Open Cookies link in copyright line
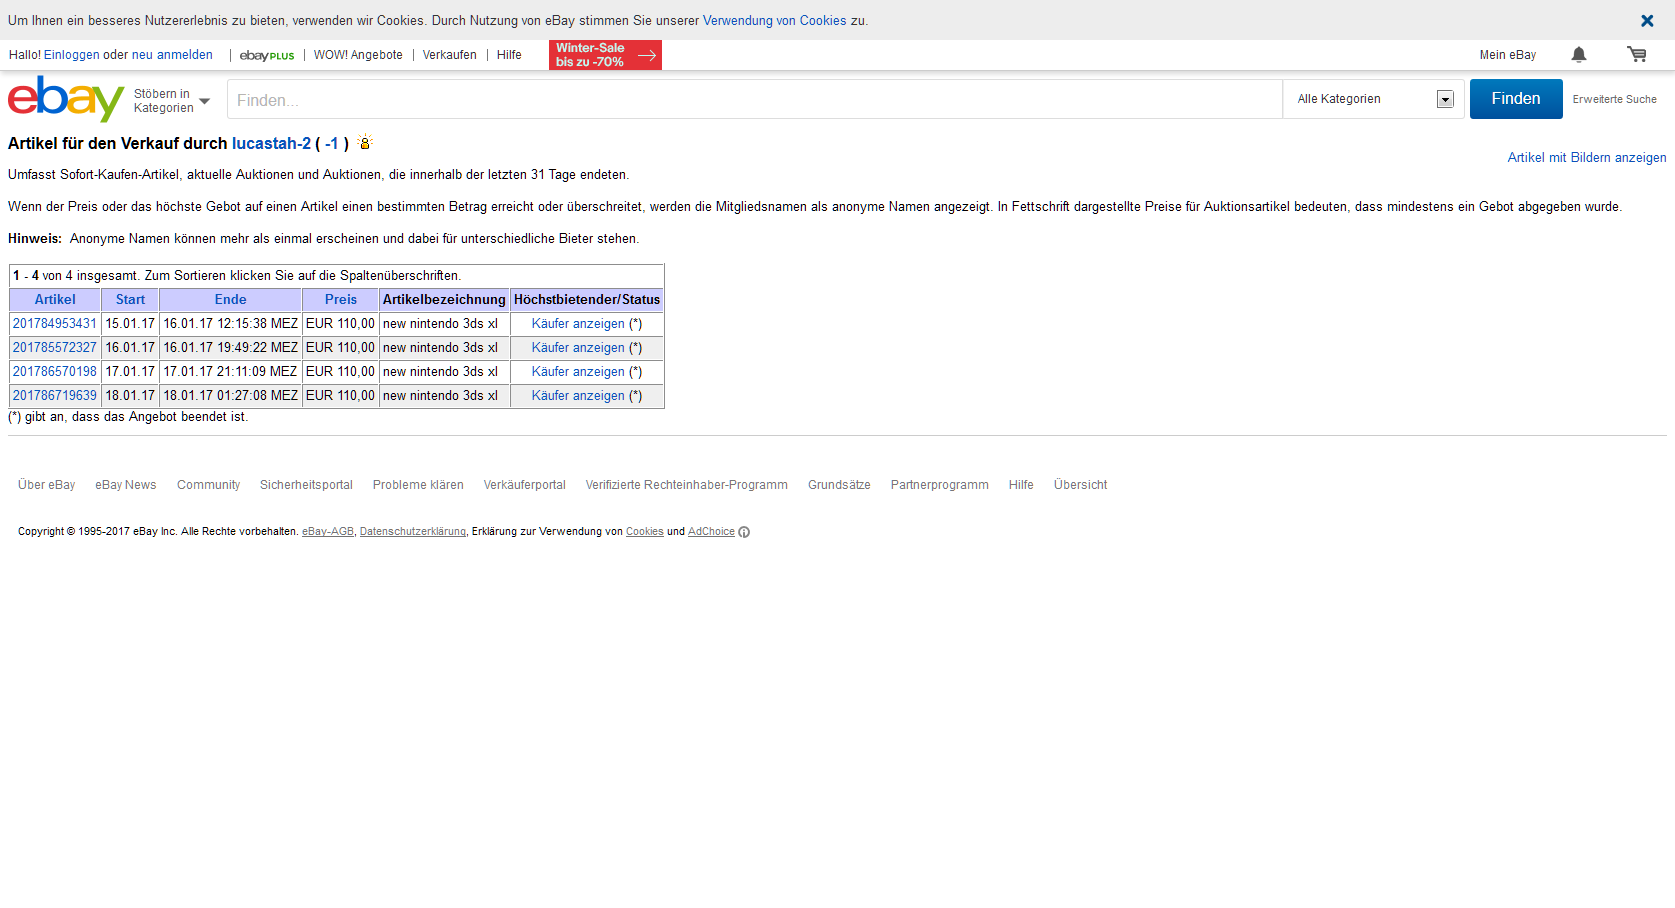Image resolution: width=1675 pixels, height=908 pixels. point(645,532)
